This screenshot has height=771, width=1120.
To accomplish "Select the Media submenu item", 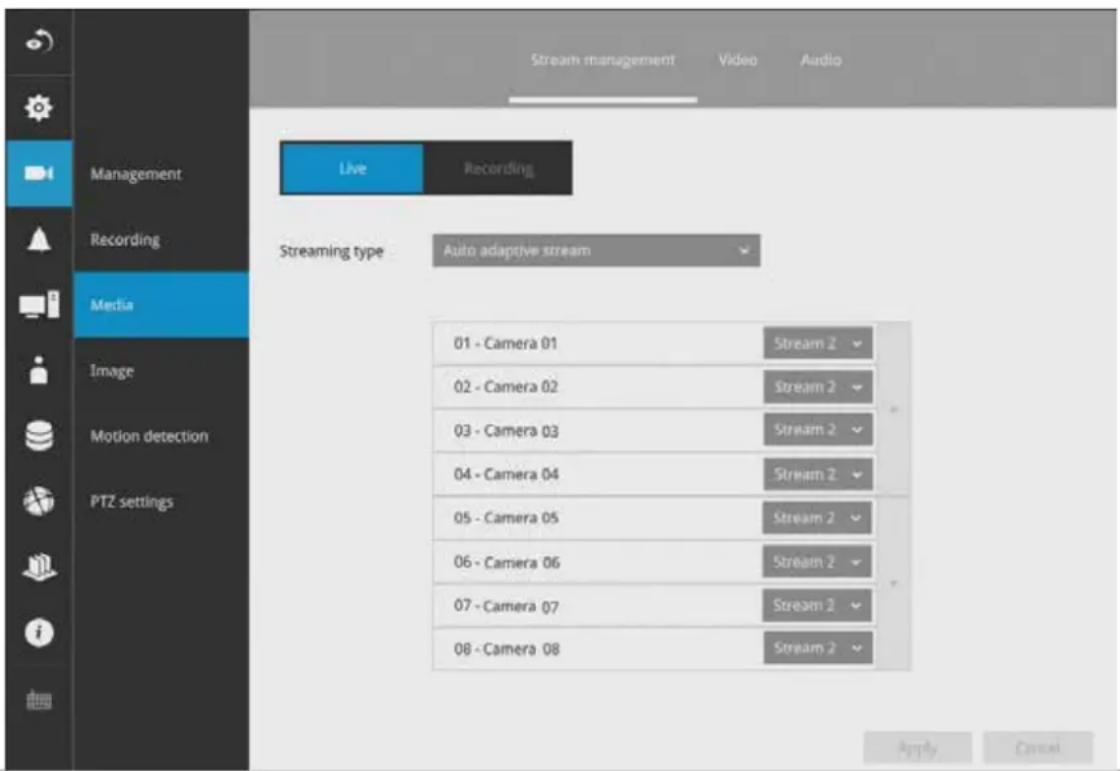I will pos(161,305).
